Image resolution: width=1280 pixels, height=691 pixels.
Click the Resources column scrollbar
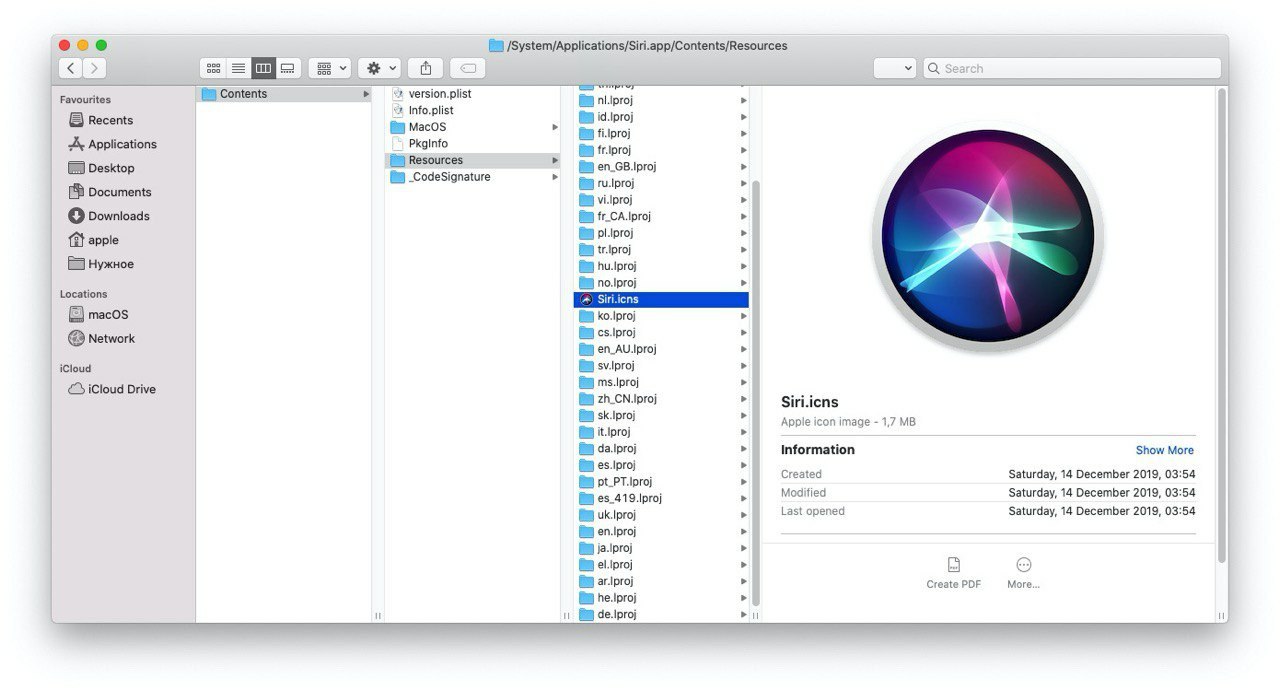tap(756, 393)
